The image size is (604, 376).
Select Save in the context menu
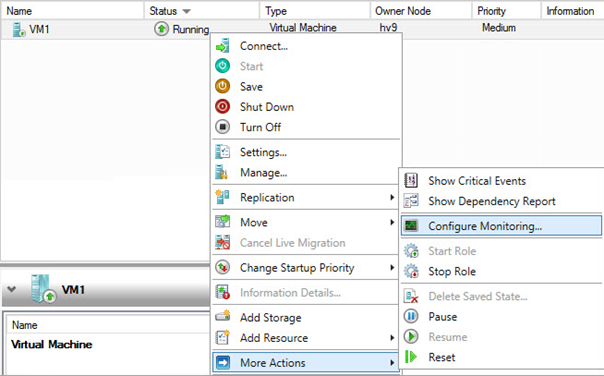click(x=251, y=87)
